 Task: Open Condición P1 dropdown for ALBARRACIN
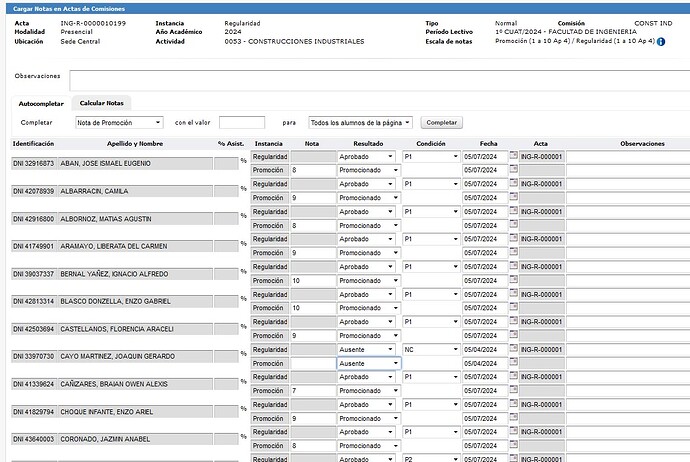(x=431, y=184)
